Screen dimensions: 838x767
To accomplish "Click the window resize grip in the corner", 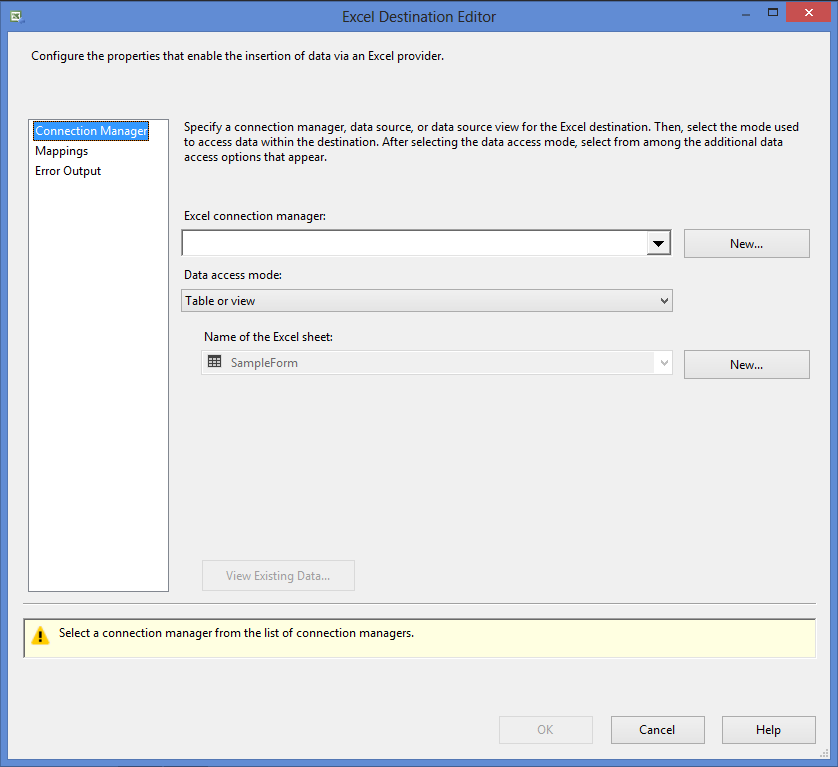I will pyautogui.click(x=824, y=753).
